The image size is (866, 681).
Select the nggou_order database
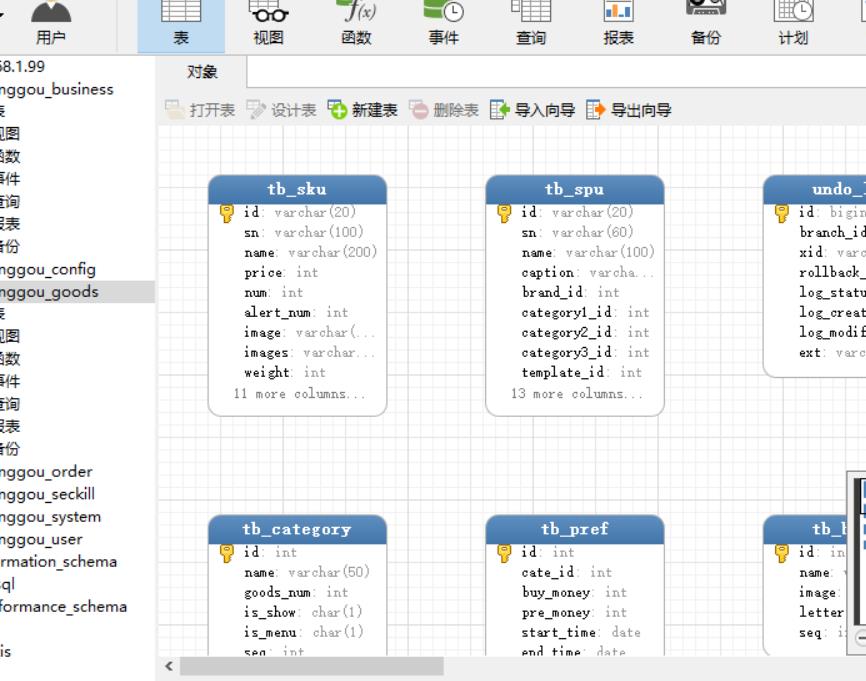pos(46,472)
